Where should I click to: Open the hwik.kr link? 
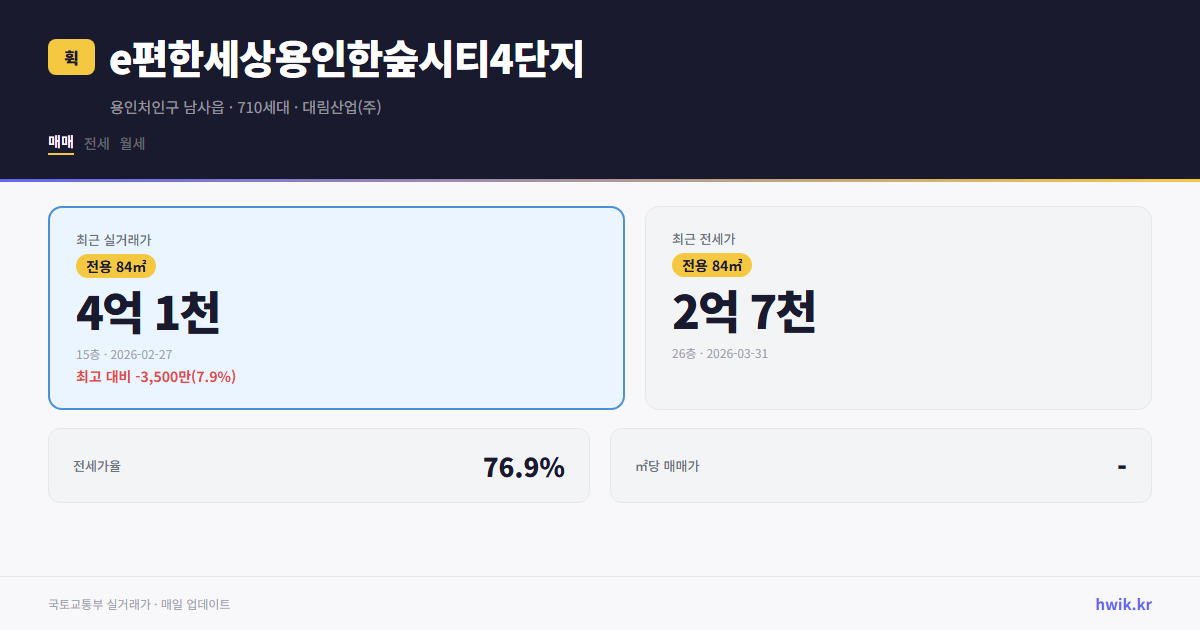coord(1121,603)
